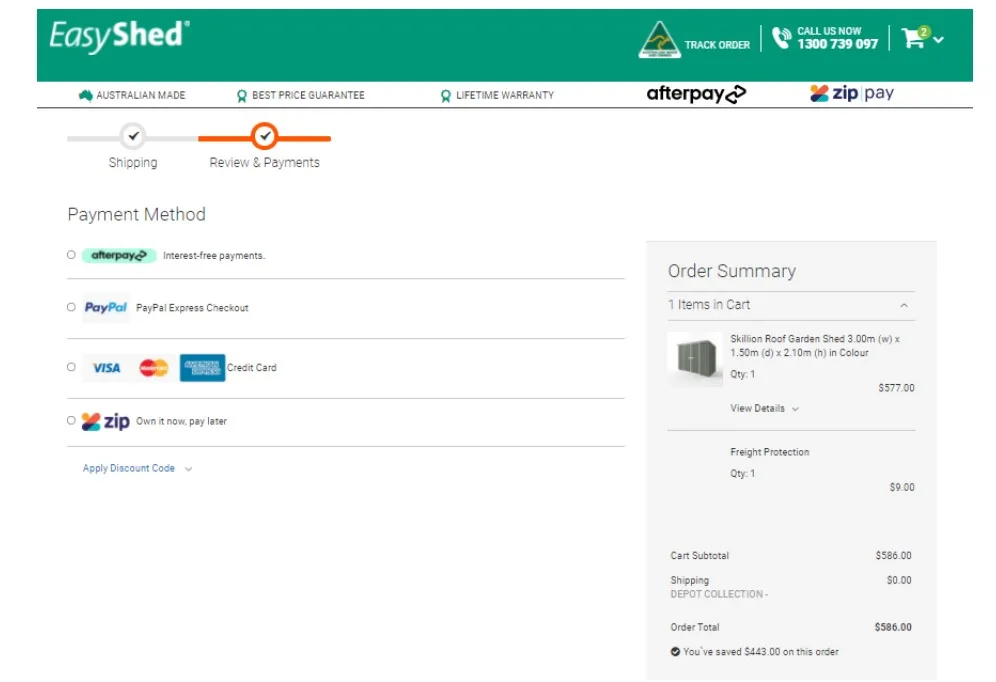Go back to Shipping step
This screenshot has width=996, height=682.
(x=133, y=137)
